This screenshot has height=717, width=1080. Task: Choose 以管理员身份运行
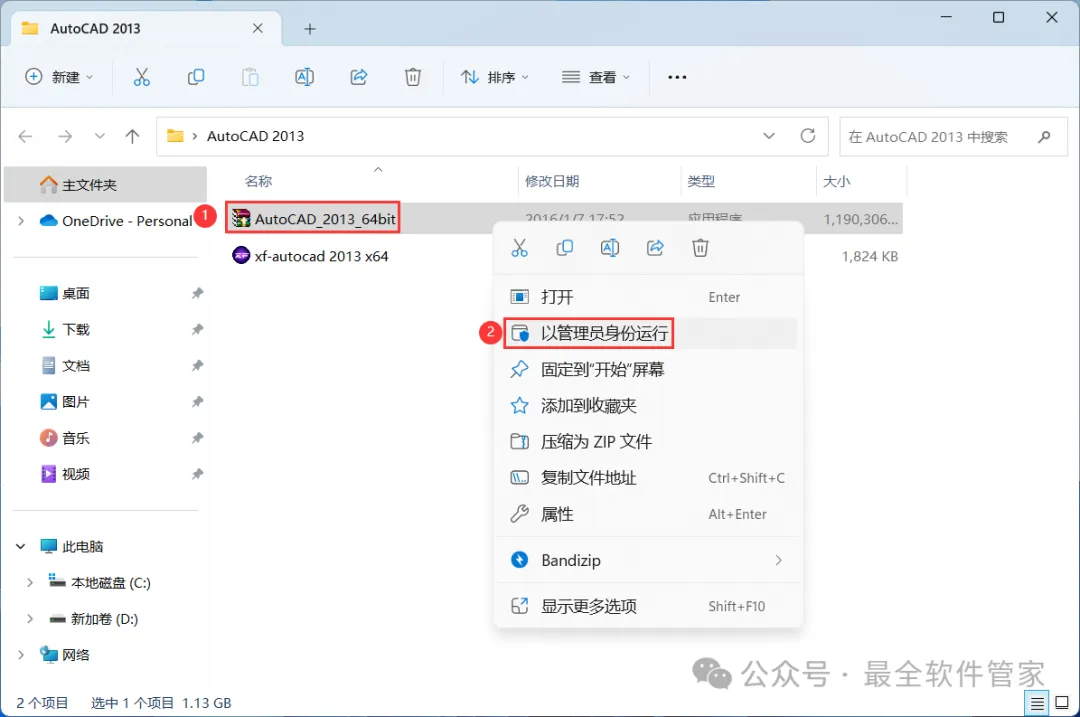649,333
